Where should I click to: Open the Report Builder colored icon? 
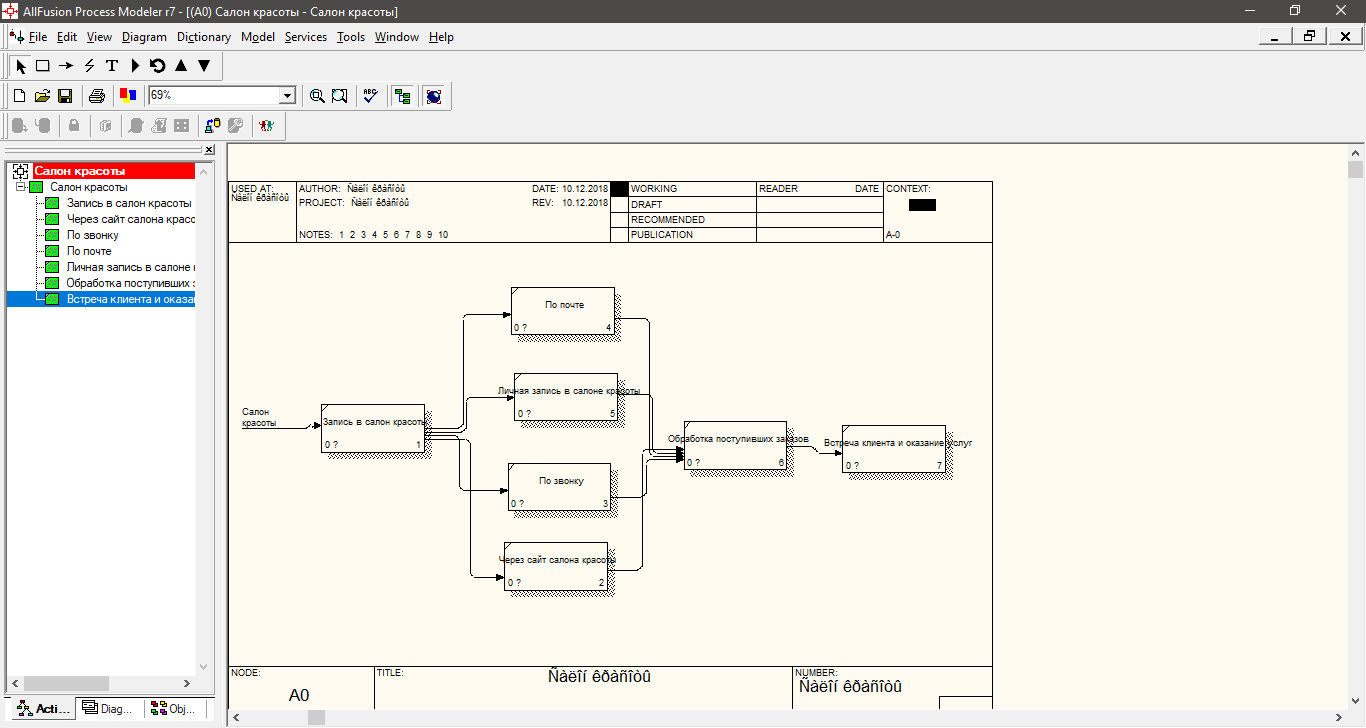(x=127, y=96)
